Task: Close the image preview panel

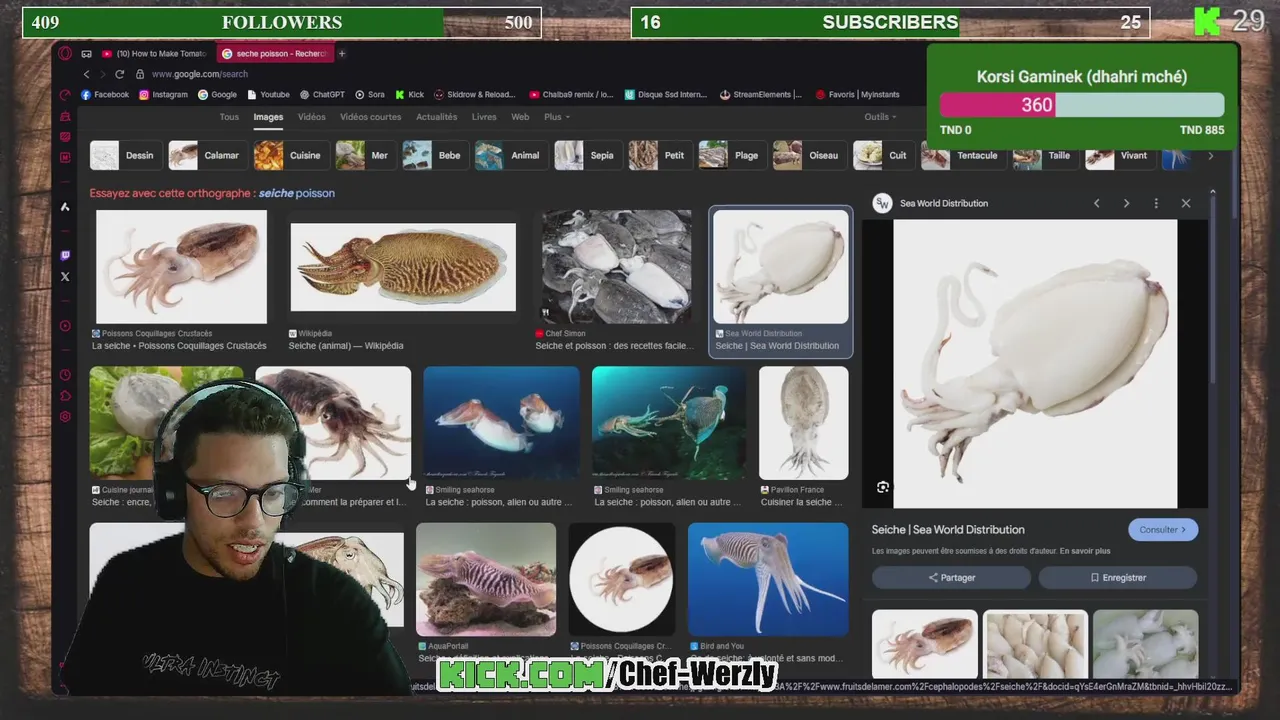Action: [x=1186, y=203]
